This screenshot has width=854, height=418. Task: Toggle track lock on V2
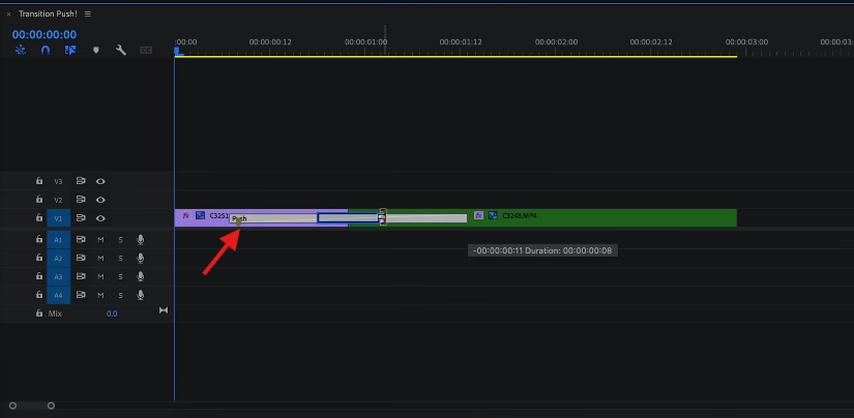click(x=39, y=199)
